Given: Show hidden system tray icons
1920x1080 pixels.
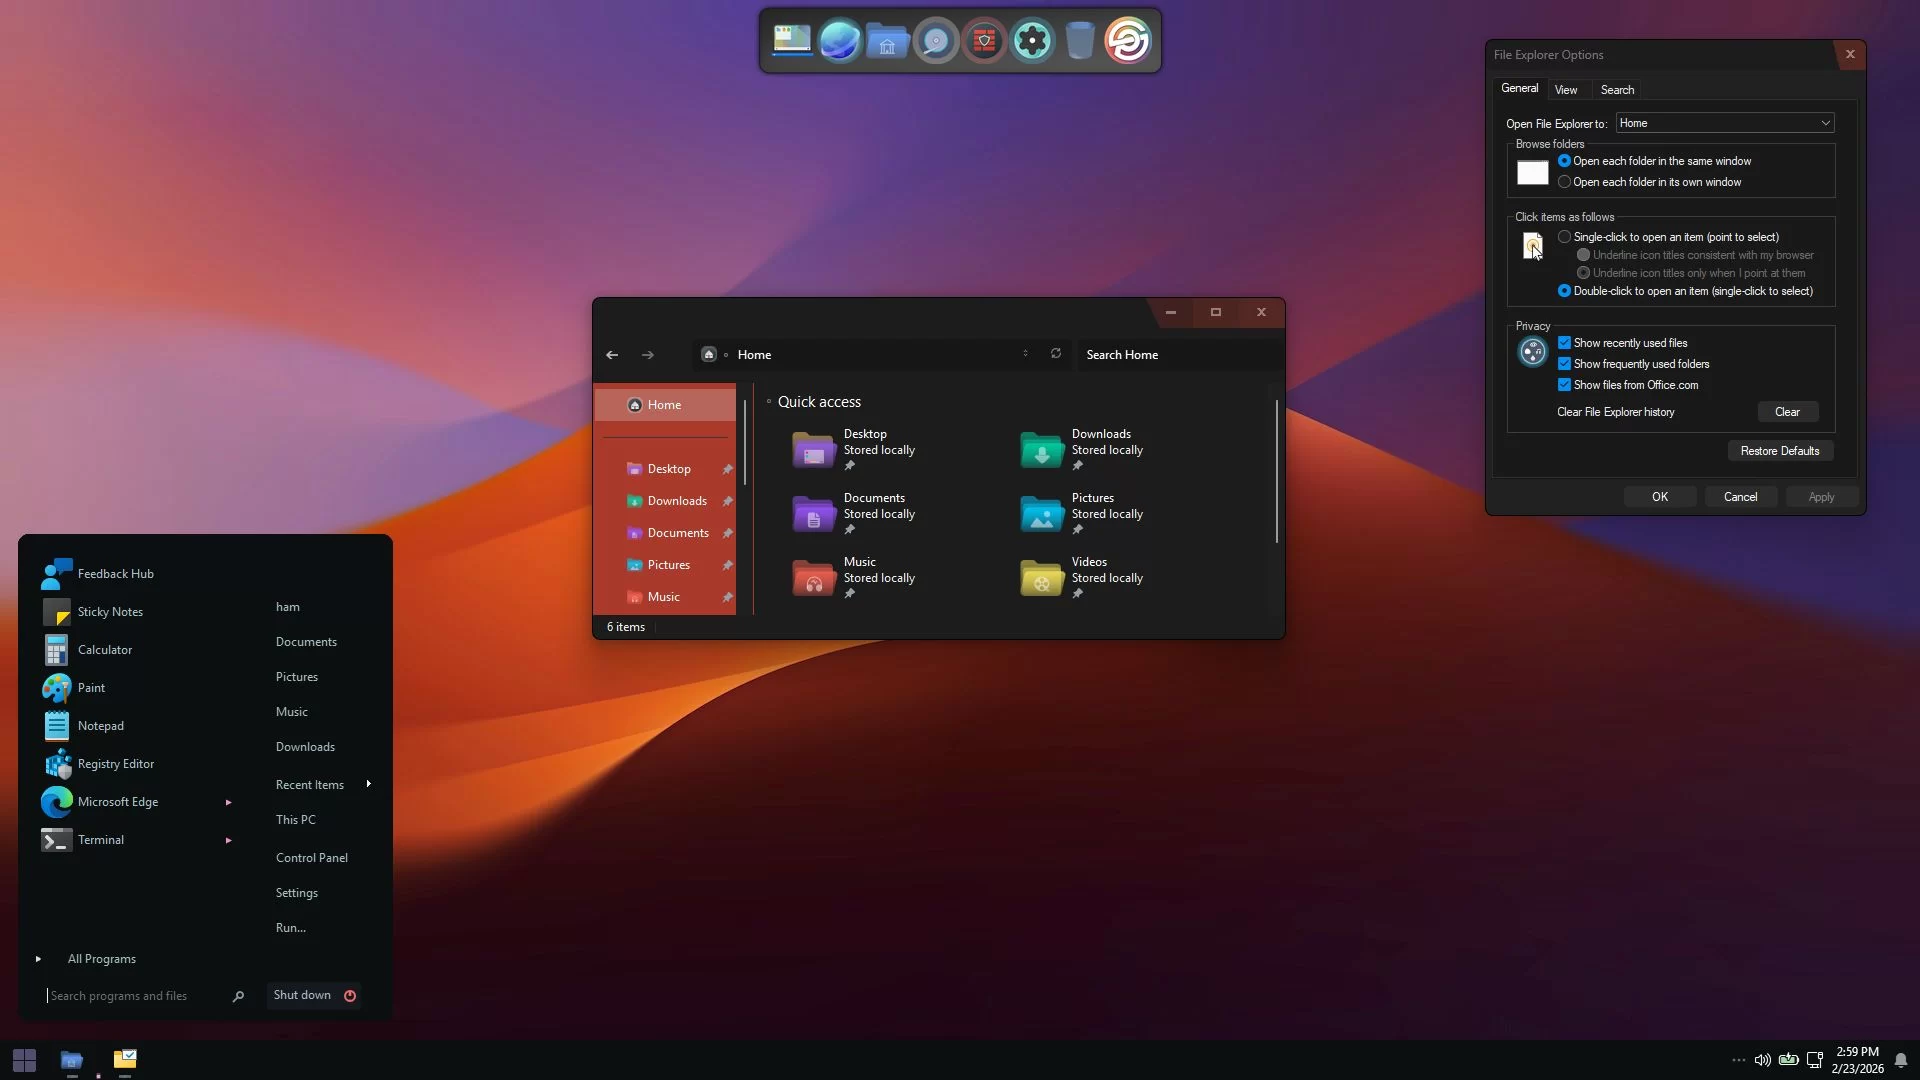Looking at the screenshot, I should (x=1738, y=1060).
